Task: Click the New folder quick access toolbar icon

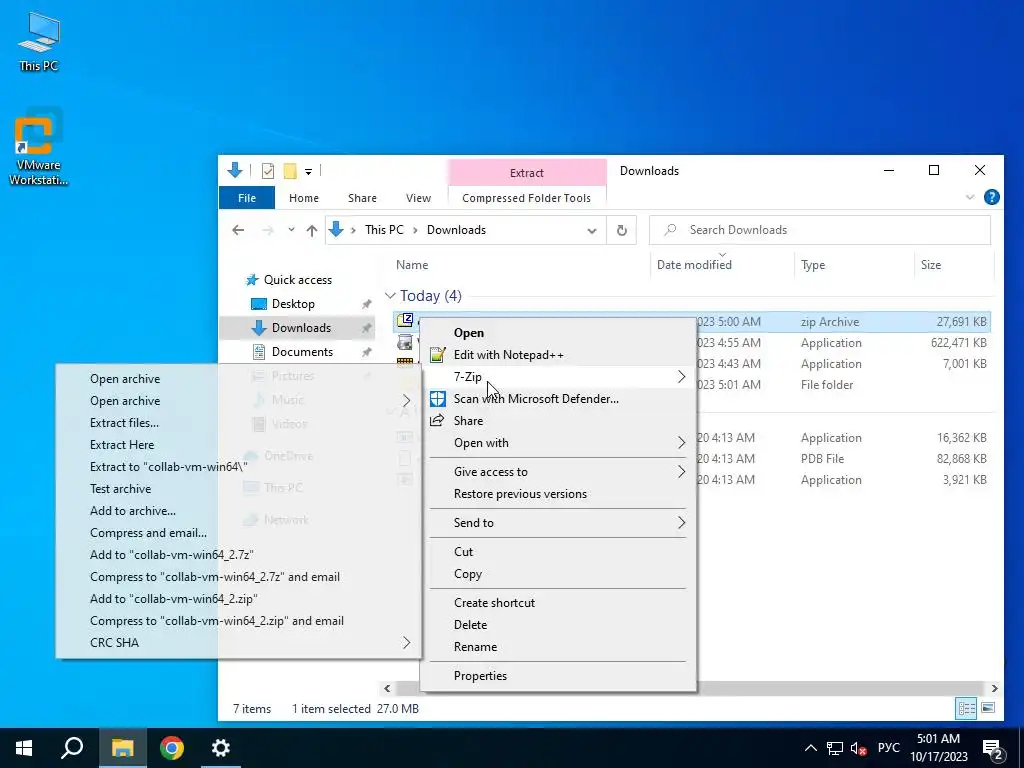Action: pos(290,171)
